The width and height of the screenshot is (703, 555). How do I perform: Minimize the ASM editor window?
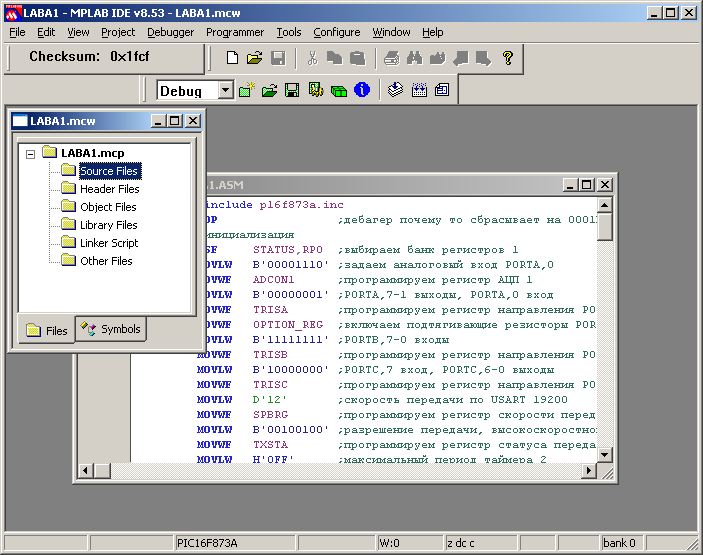pyautogui.click(x=570, y=185)
